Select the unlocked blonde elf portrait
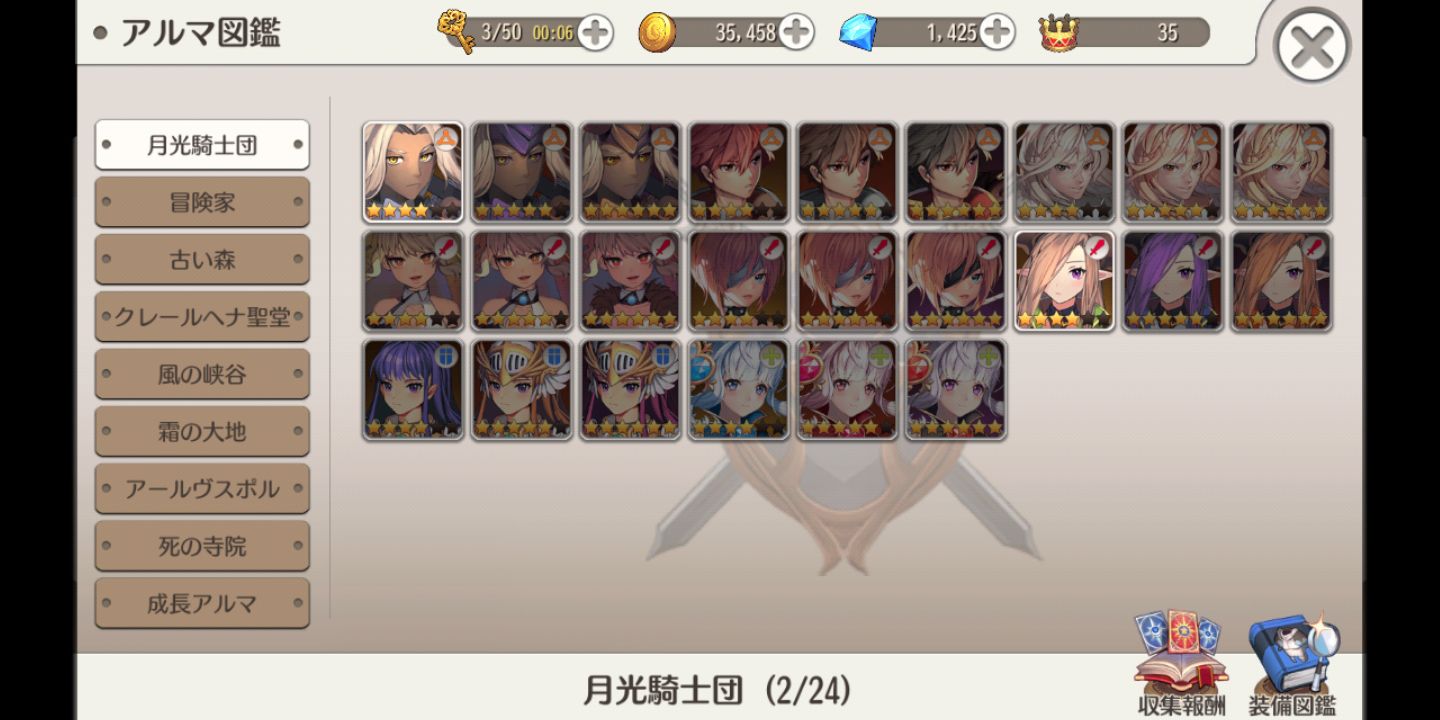The width and height of the screenshot is (1440, 720). pyautogui.click(x=1065, y=281)
